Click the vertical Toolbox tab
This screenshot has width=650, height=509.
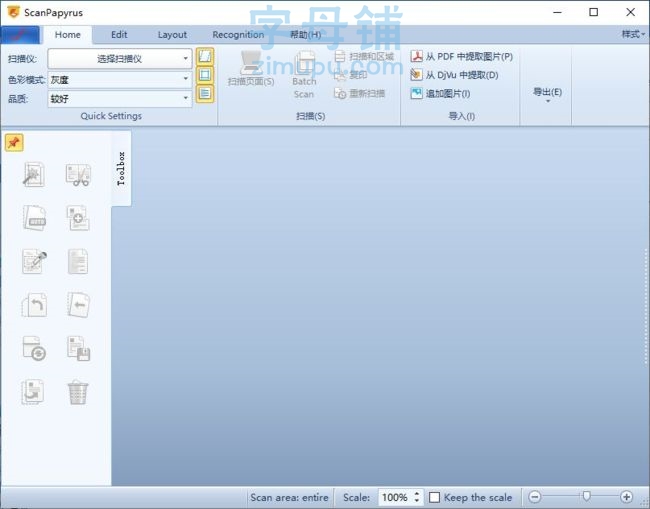point(121,169)
